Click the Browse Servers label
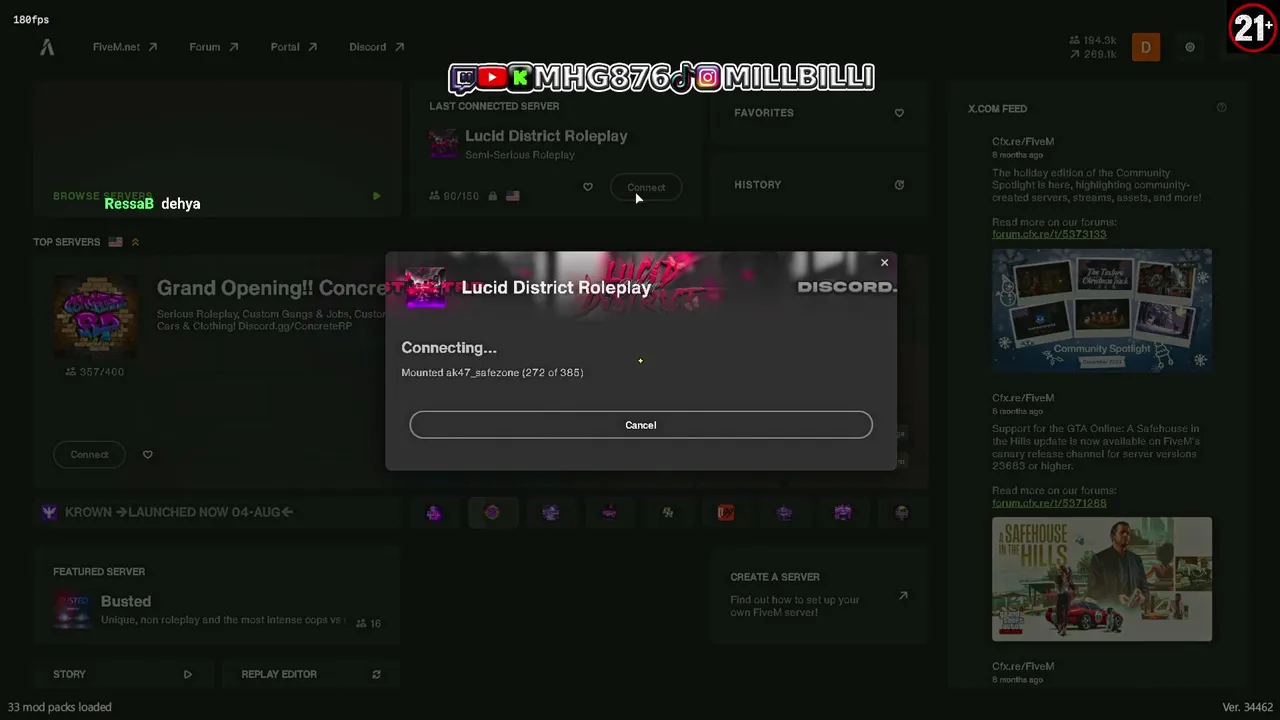 click(102, 196)
